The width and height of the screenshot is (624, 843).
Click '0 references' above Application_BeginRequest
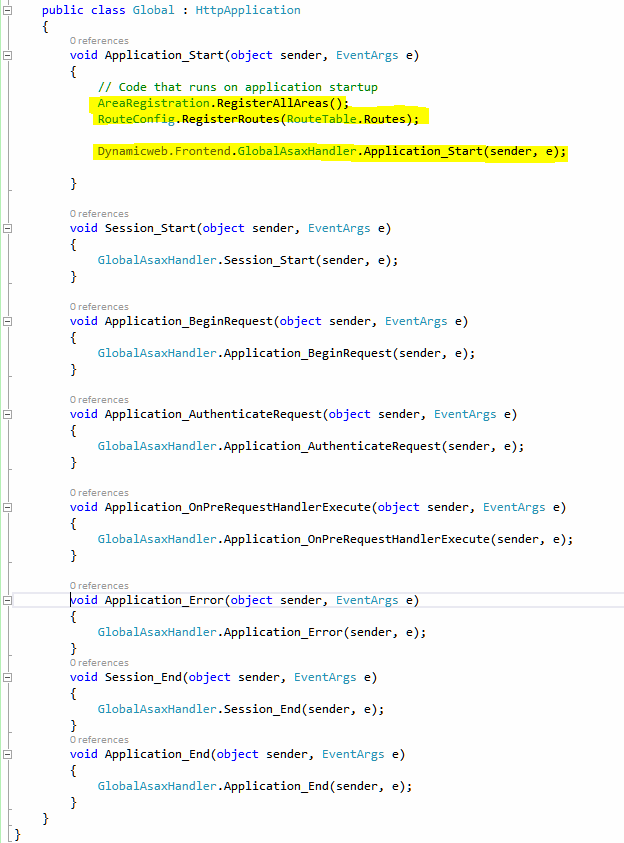tap(99, 307)
